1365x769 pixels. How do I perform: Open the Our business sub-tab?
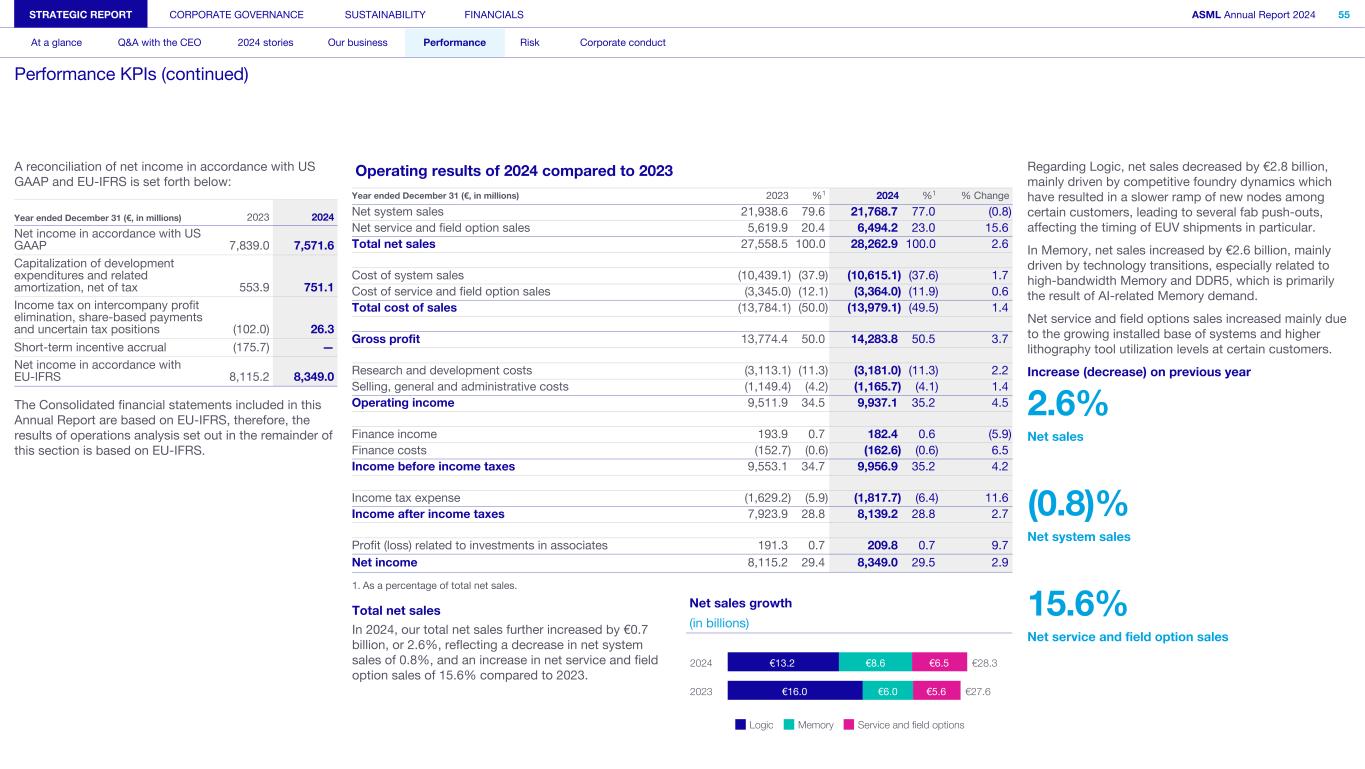[x=357, y=42]
